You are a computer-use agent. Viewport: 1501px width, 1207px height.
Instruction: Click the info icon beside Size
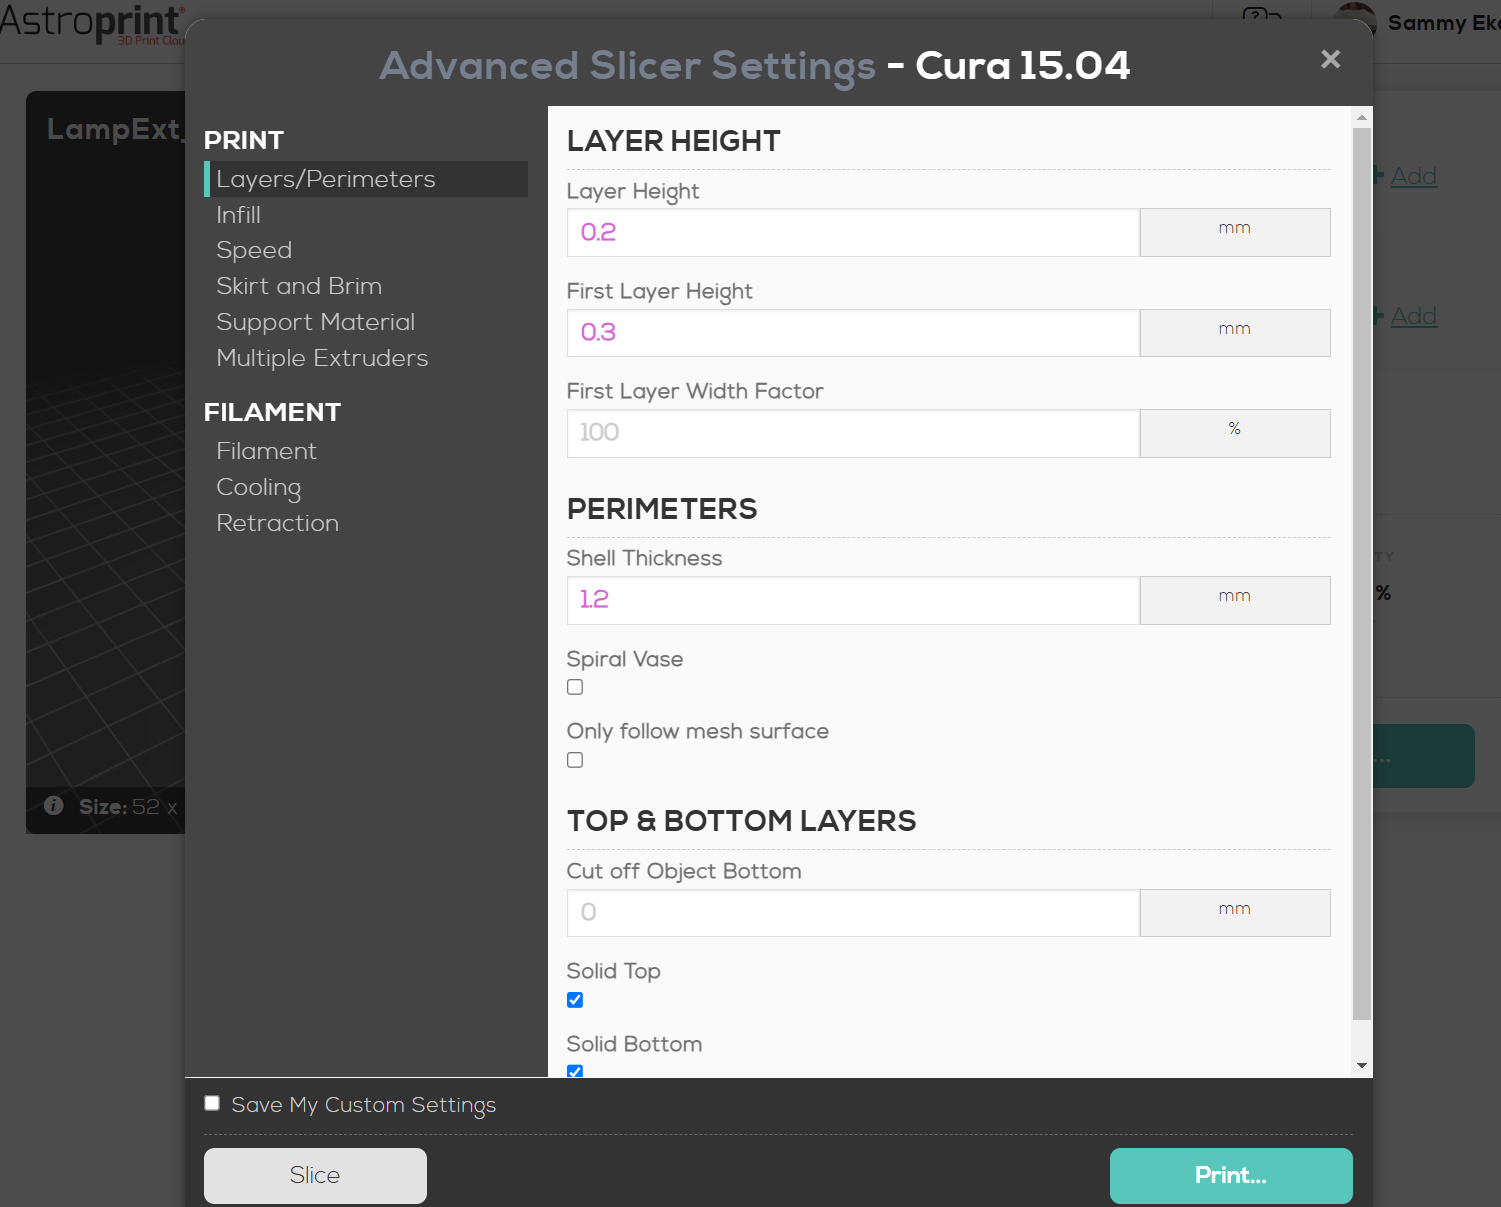[54, 806]
